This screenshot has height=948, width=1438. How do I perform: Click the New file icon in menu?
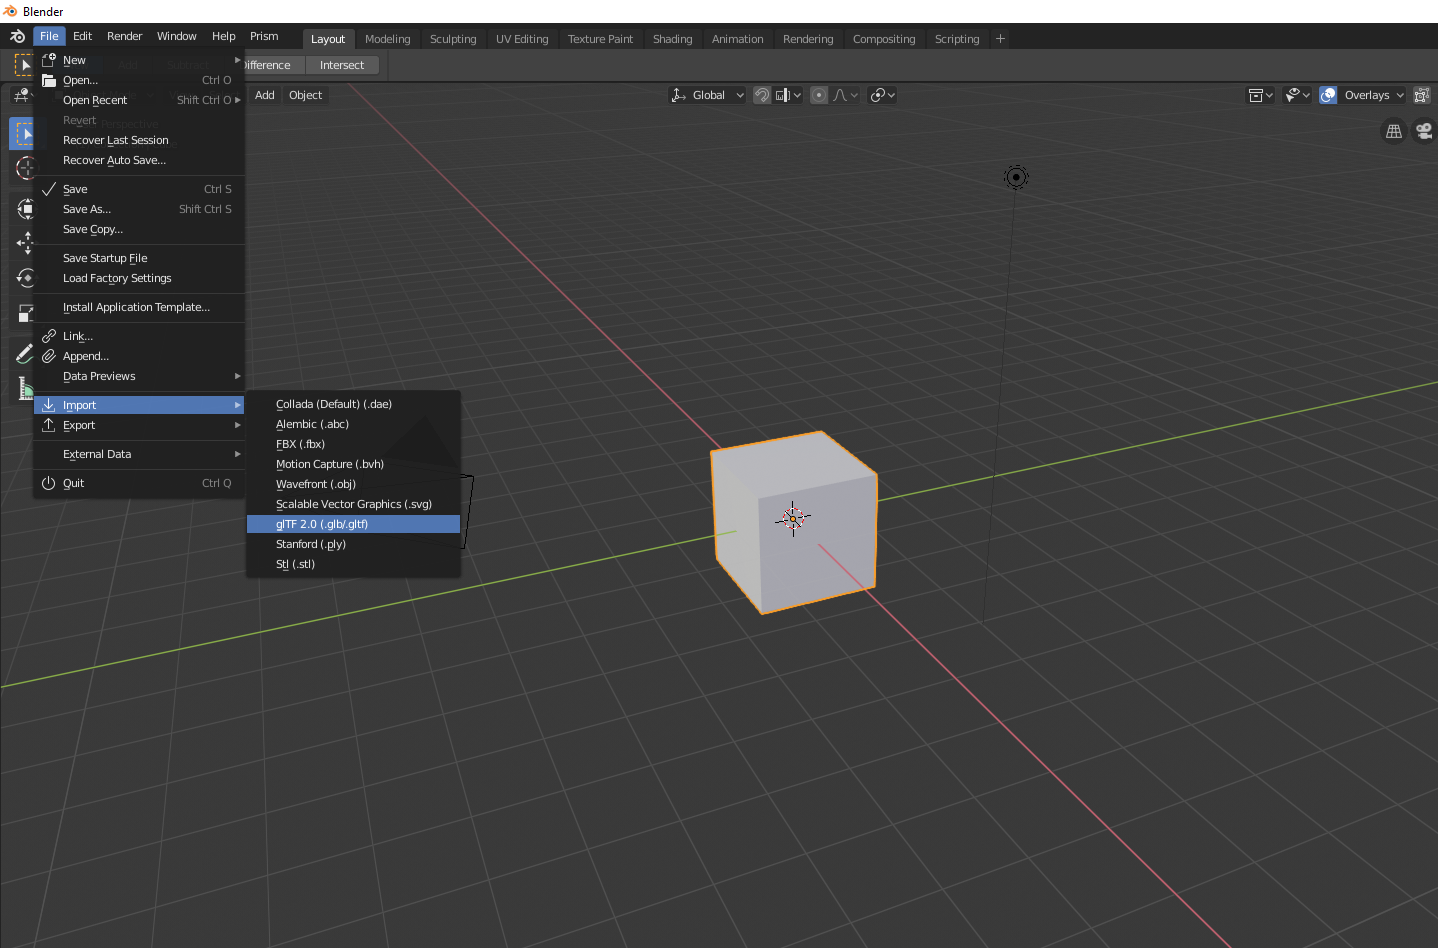pos(49,60)
